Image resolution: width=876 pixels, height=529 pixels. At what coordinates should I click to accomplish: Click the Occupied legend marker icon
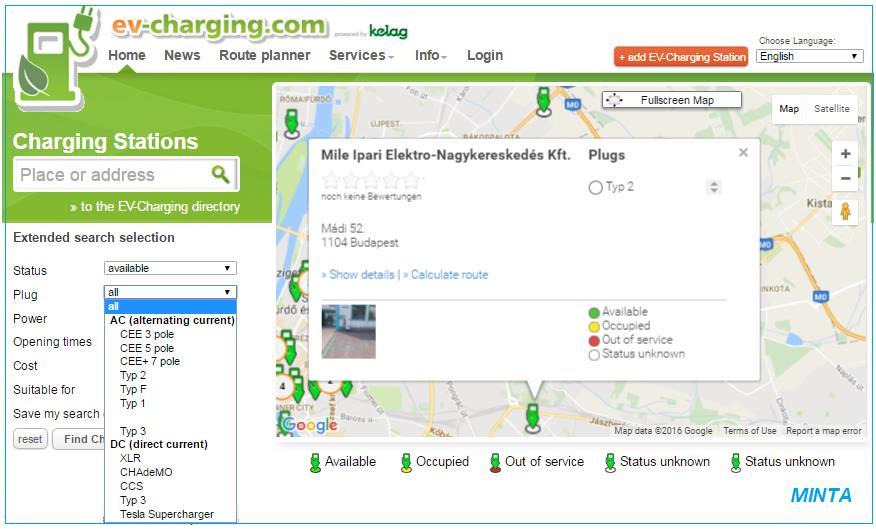click(406, 463)
